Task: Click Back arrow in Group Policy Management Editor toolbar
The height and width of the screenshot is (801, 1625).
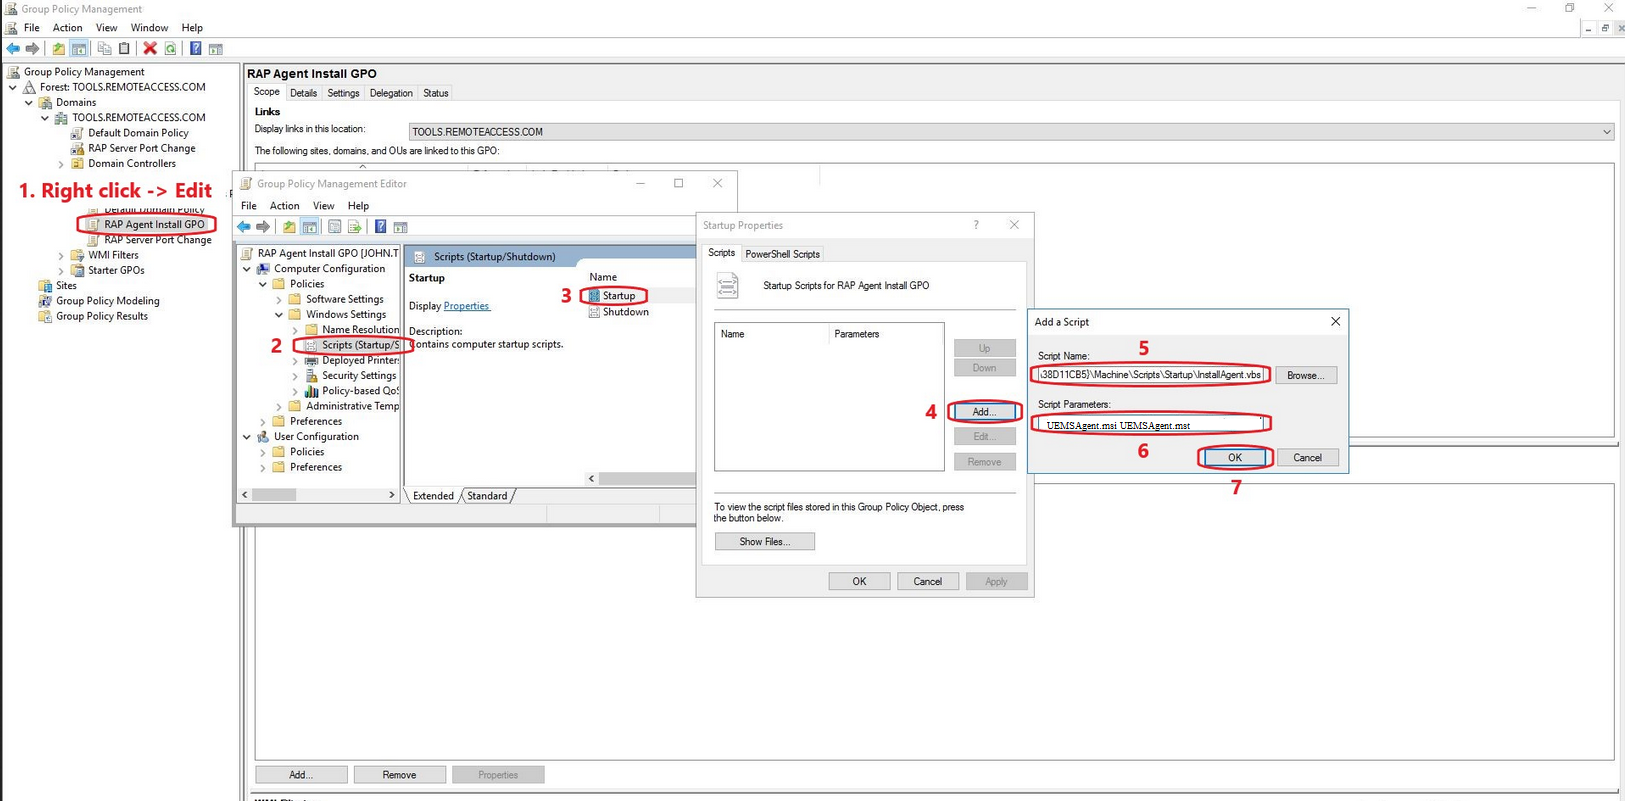Action: [244, 227]
